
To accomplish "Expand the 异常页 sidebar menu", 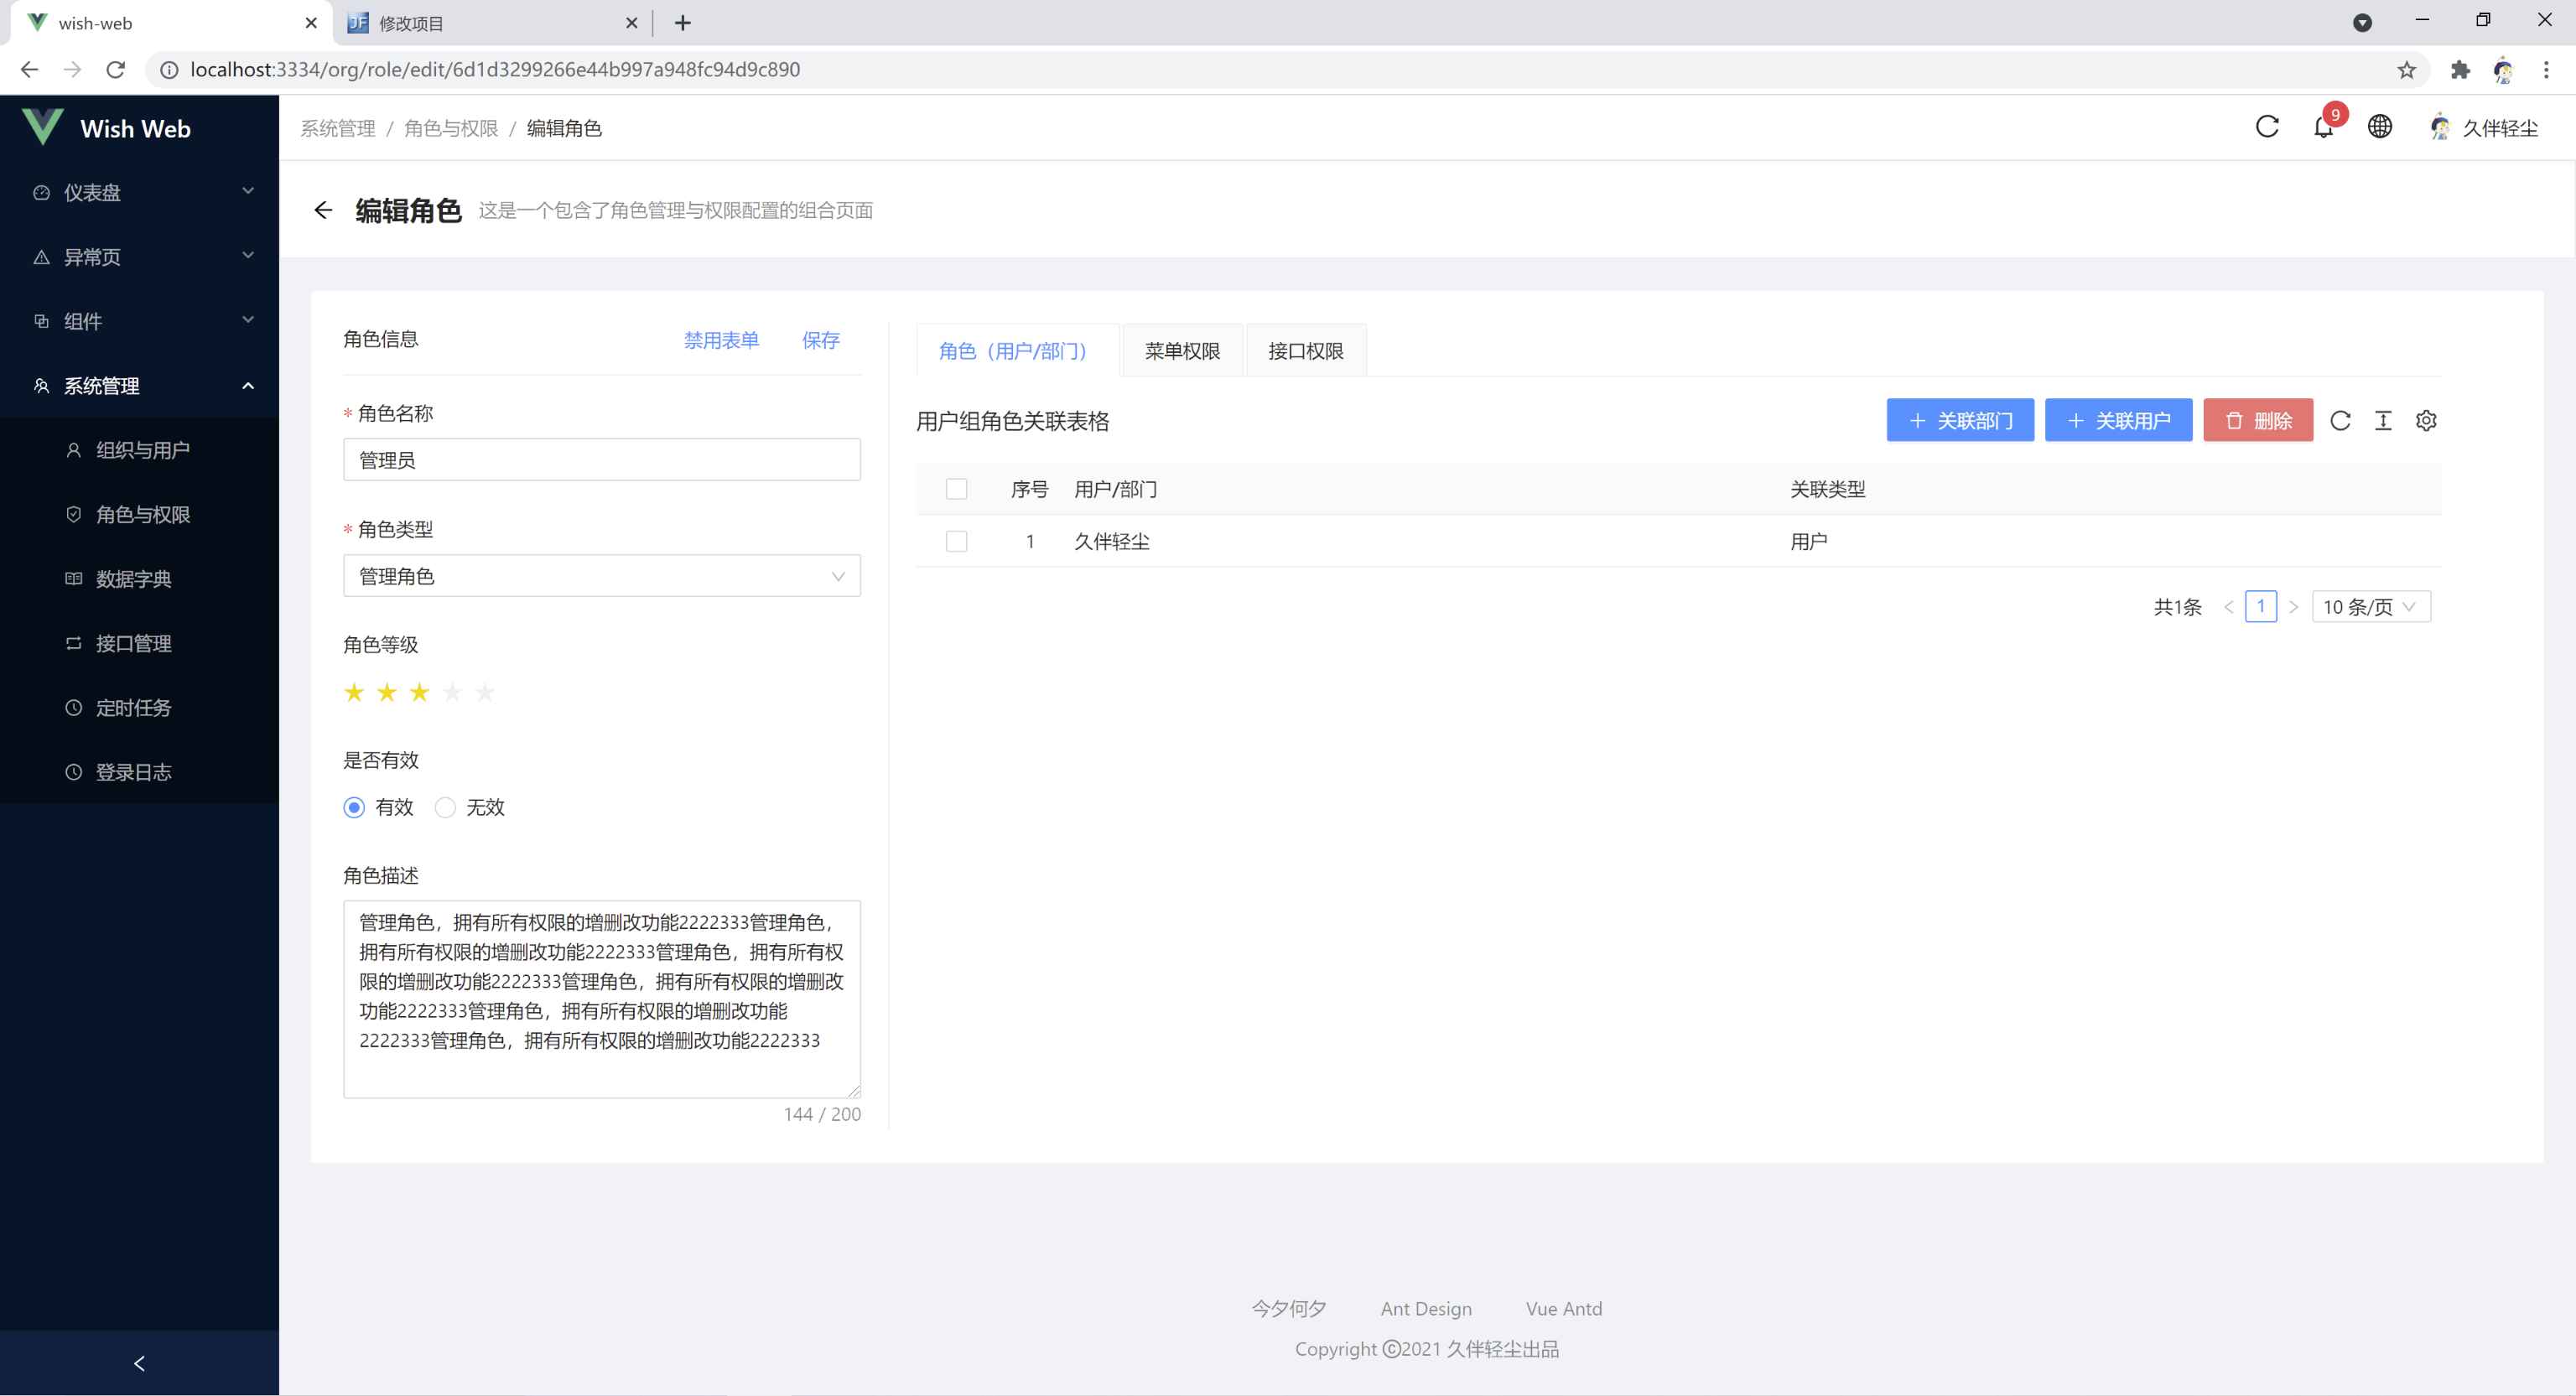I will [x=140, y=256].
